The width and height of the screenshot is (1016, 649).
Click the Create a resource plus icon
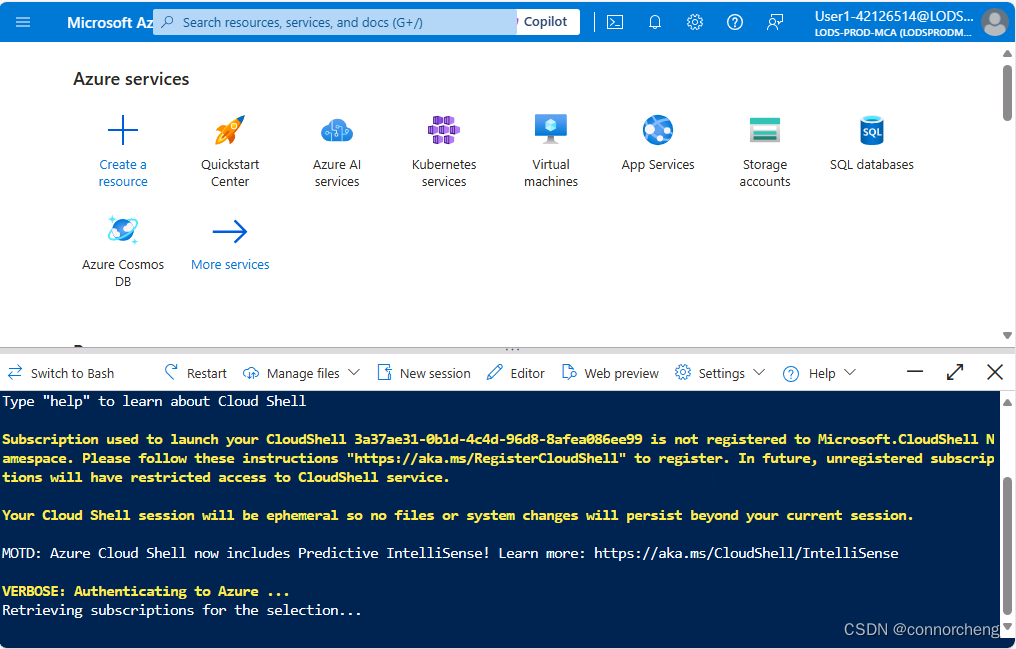(122, 130)
